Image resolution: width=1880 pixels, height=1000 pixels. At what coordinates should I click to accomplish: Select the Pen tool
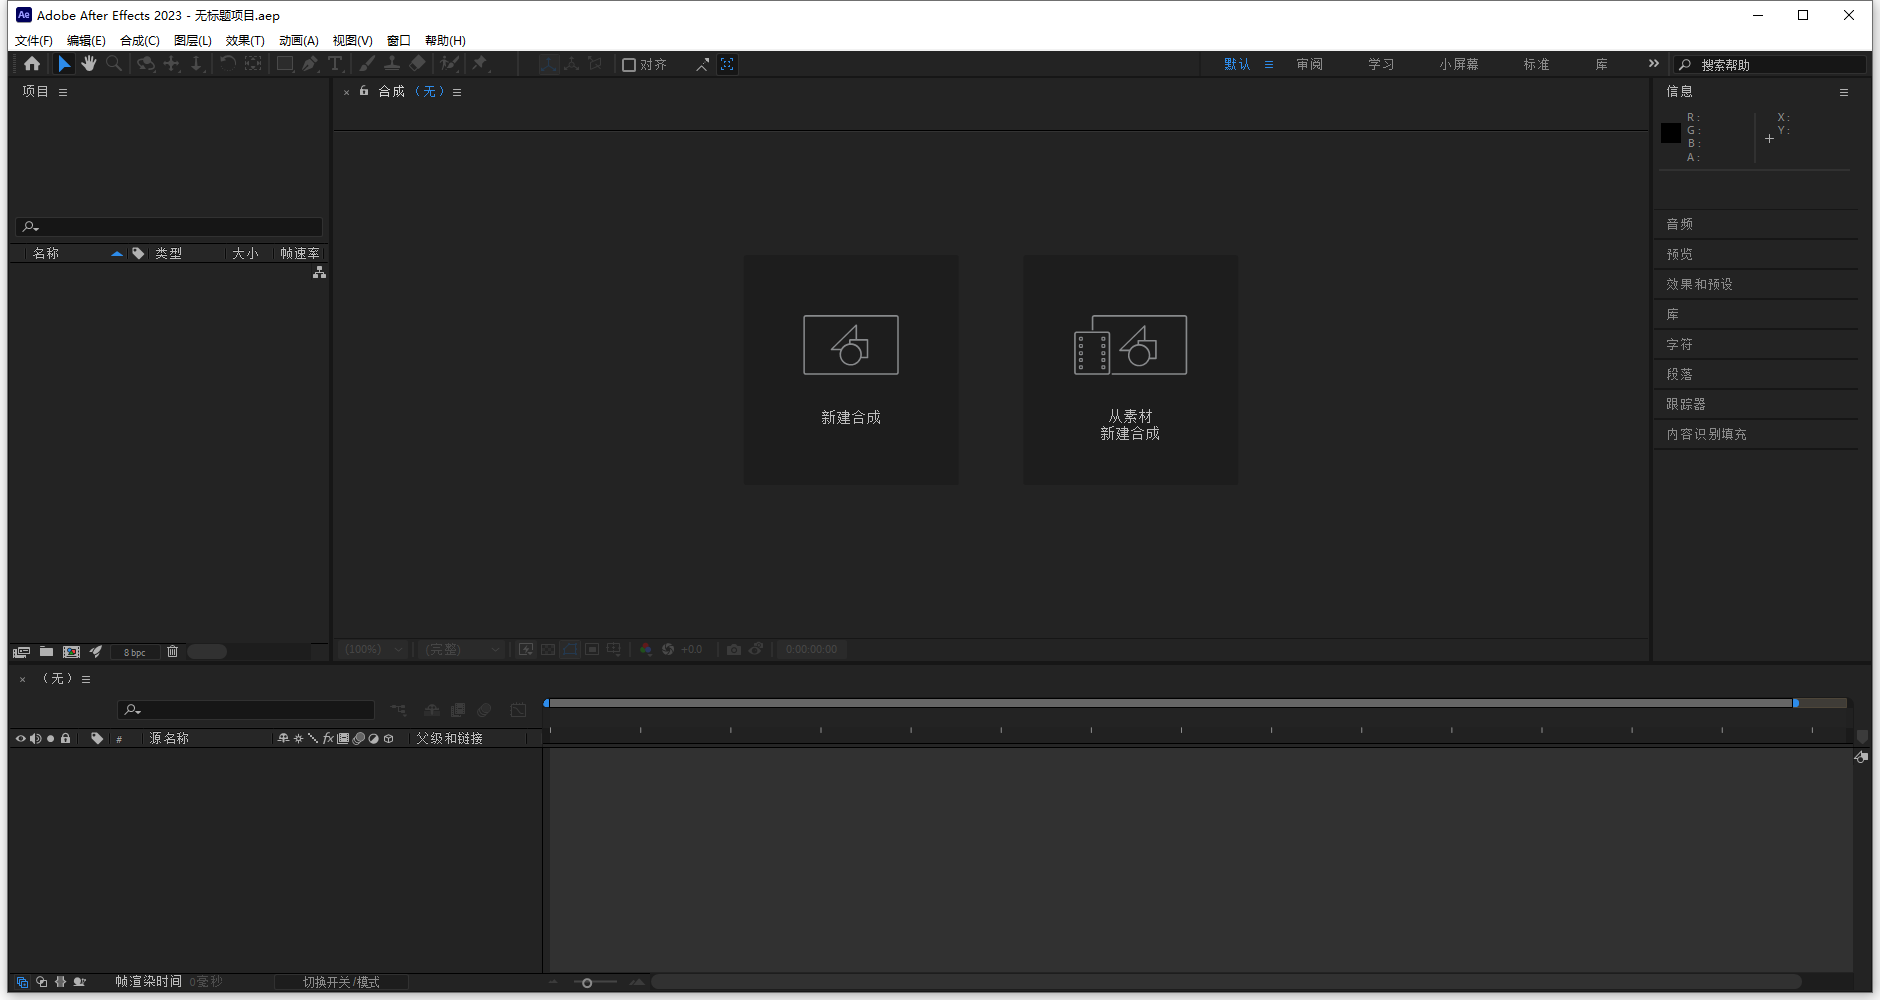pyautogui.click(x=310, y=64)
